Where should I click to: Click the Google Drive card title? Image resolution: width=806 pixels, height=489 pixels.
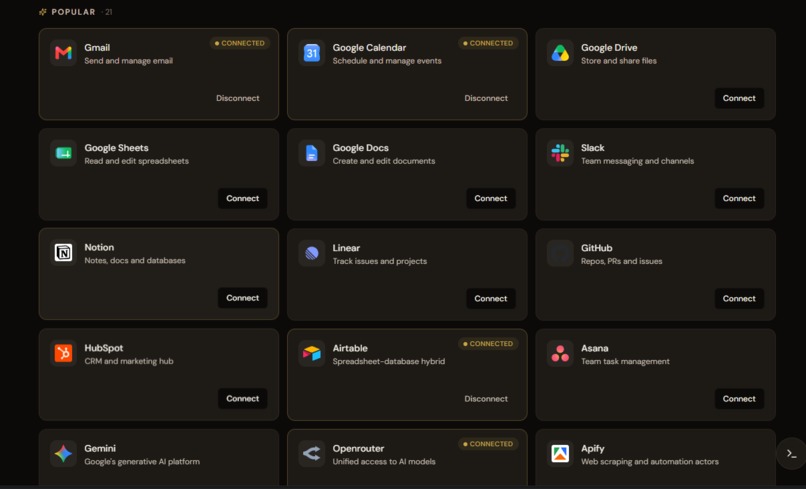(x=609, y=48)
